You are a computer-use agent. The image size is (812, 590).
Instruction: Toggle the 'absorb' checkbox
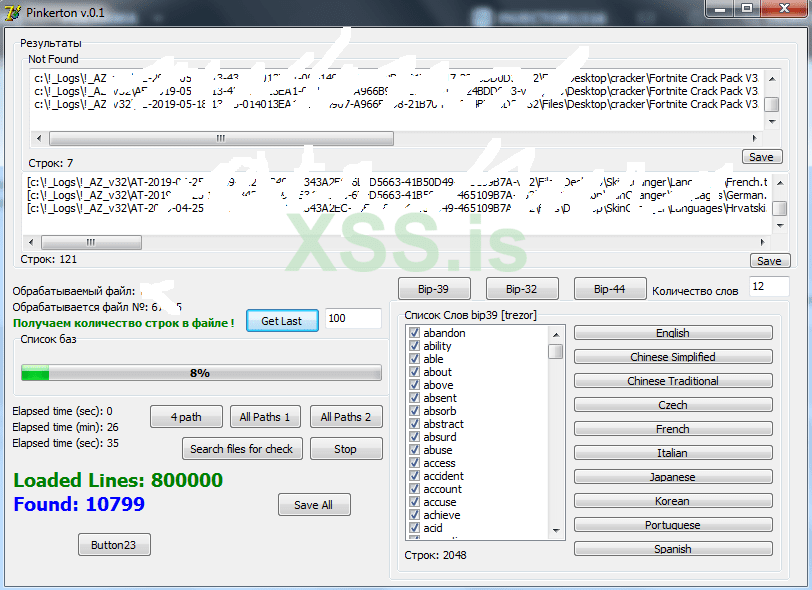[x=414, y=410]
